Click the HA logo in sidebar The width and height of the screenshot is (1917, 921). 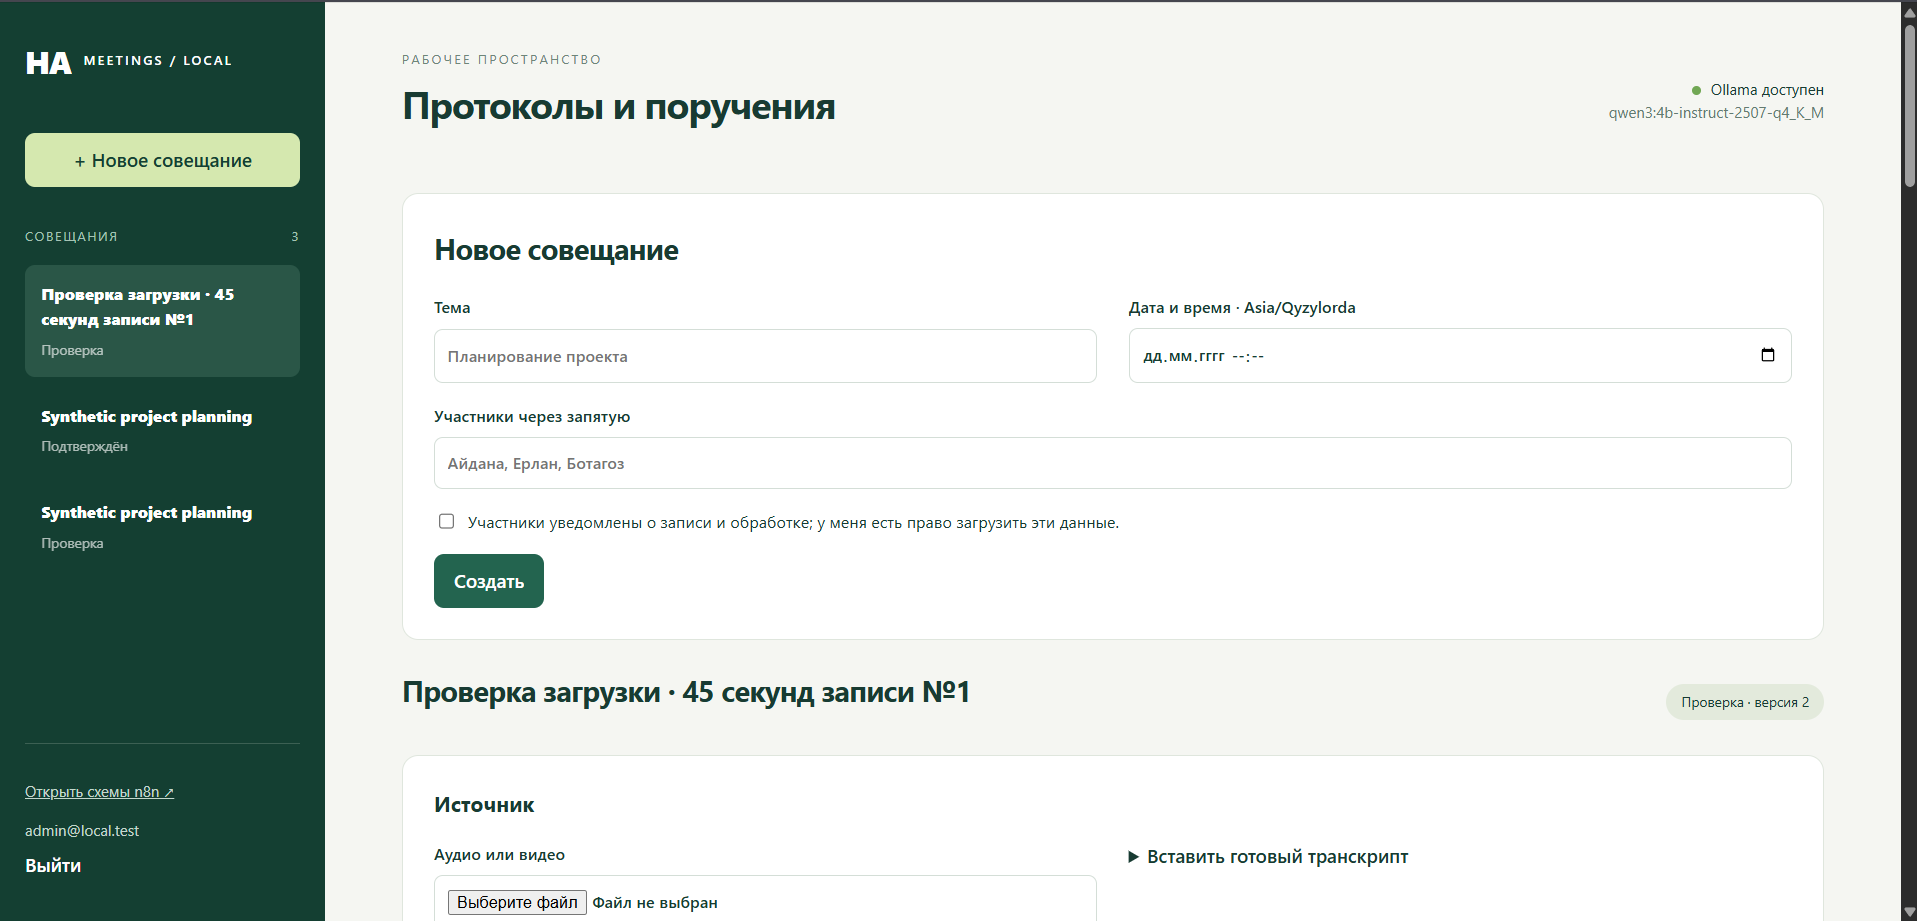point(48,63)
